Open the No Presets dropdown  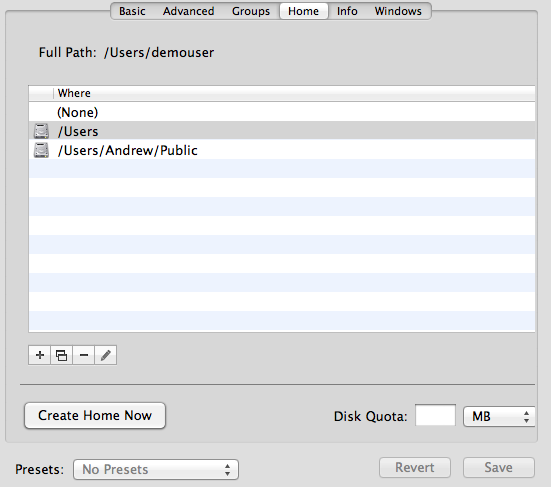pos(156,469)
